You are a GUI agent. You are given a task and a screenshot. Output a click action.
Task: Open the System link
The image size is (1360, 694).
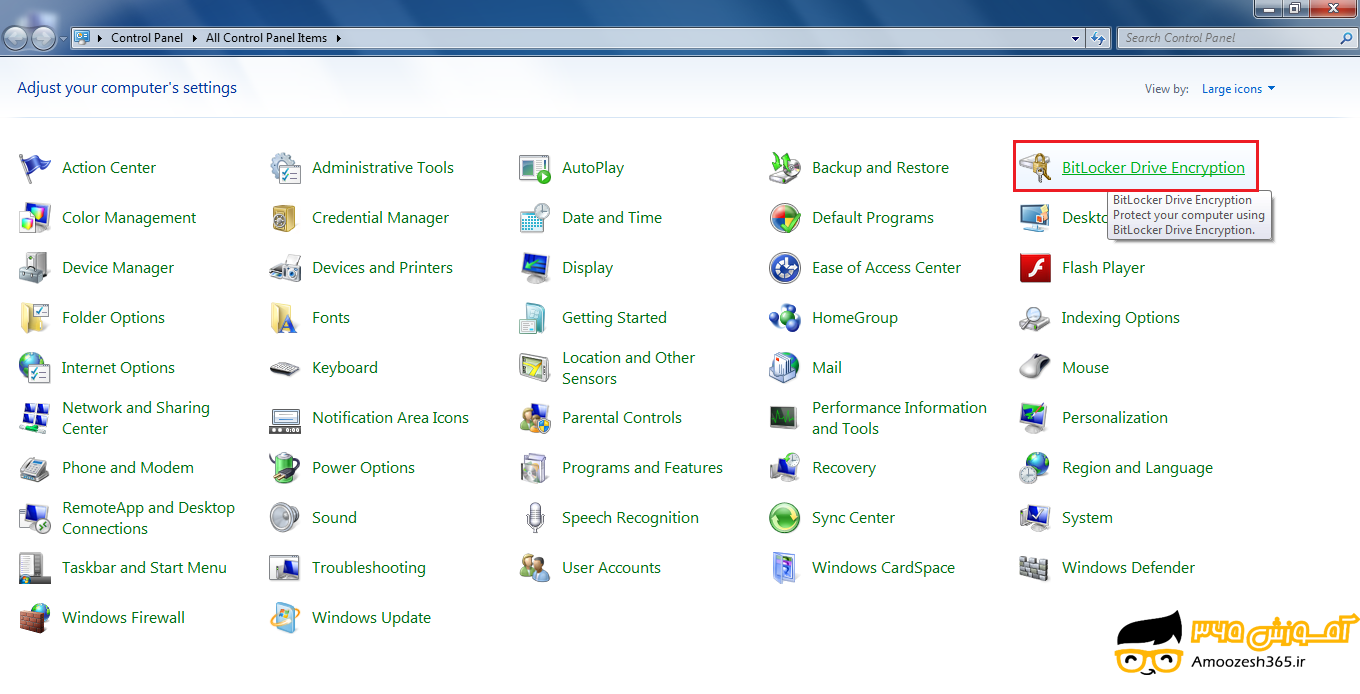[x=1087, y=518]
